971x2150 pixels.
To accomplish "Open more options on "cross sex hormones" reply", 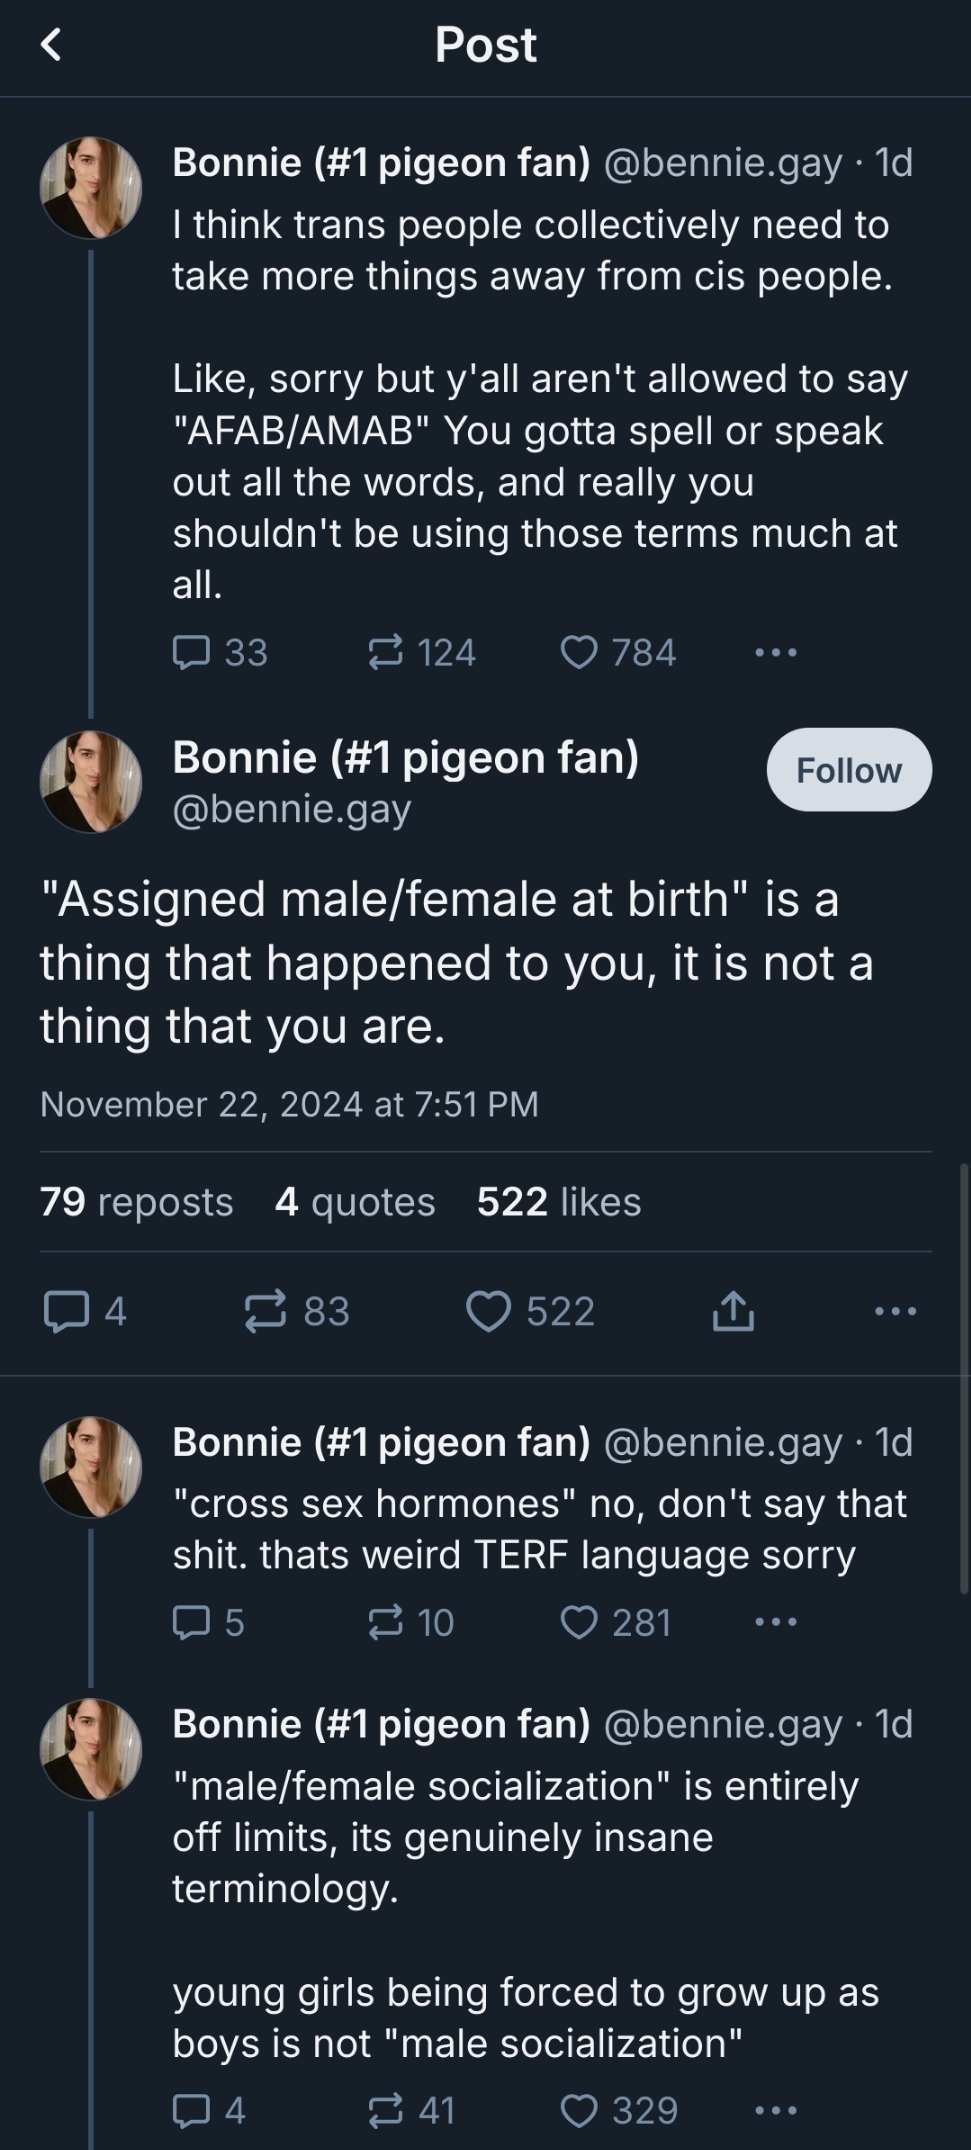I will pos(776,1622).
